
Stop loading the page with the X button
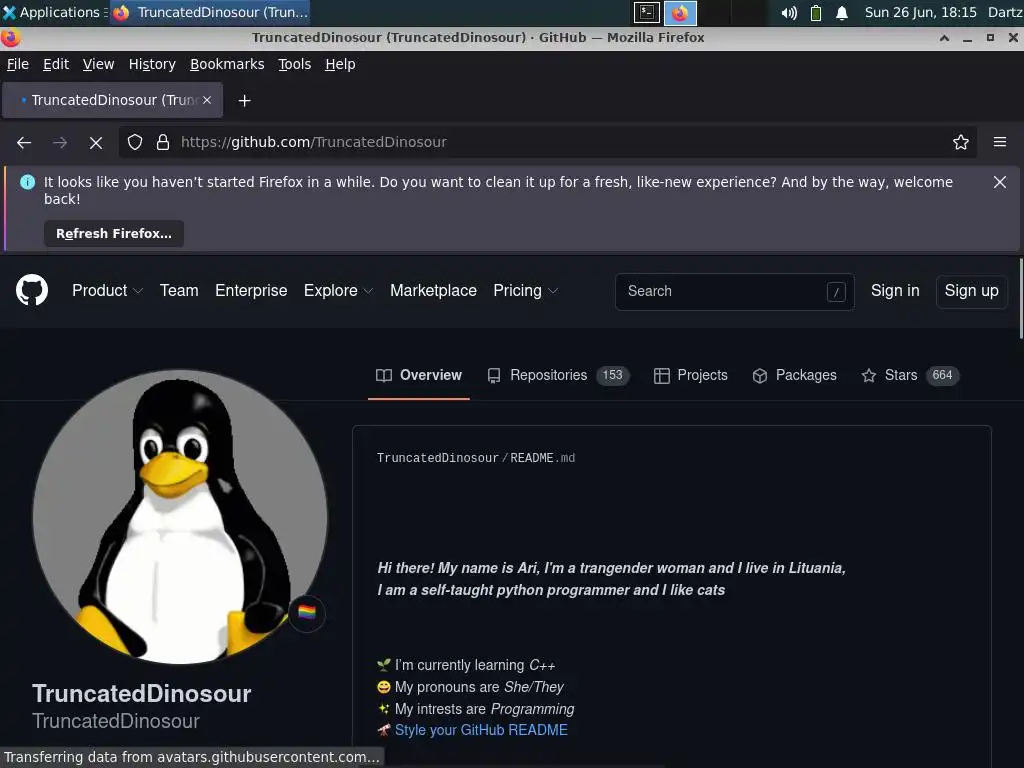coord(96,142)
